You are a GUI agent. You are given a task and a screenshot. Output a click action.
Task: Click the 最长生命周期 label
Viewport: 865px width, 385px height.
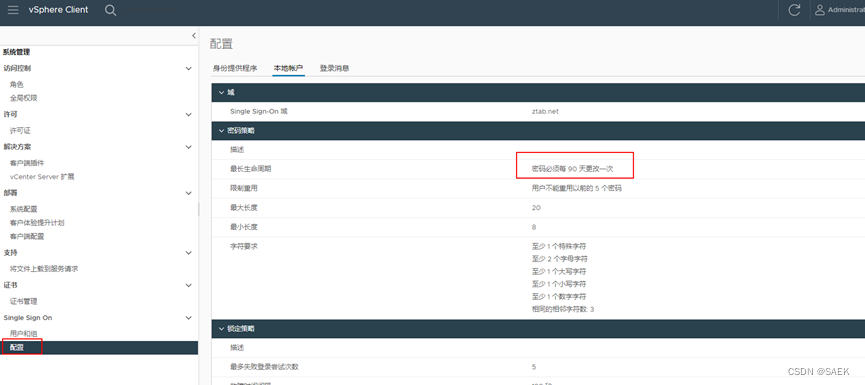point(251,169)
